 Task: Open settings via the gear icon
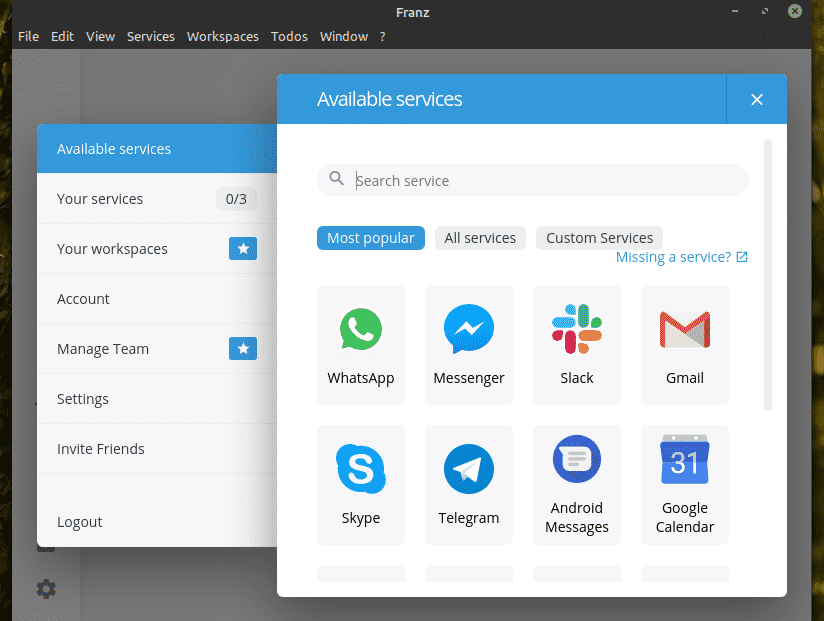46,589
